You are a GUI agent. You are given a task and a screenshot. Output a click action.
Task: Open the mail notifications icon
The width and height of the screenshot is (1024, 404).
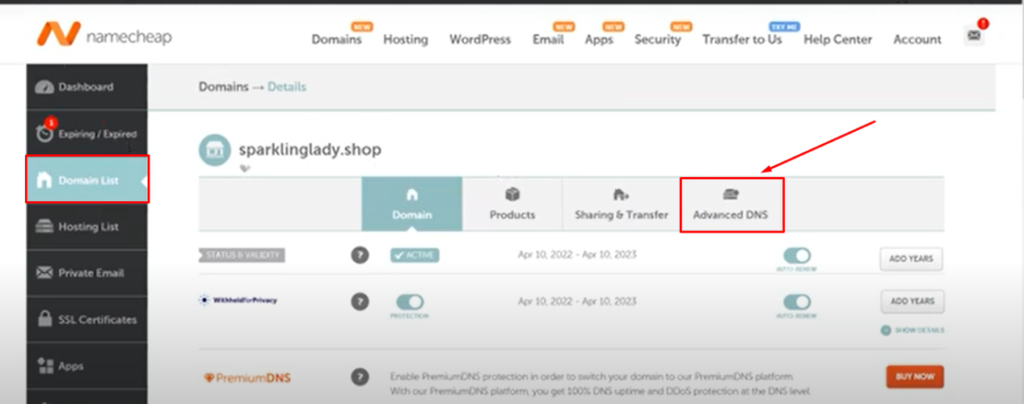pos(974,35)
